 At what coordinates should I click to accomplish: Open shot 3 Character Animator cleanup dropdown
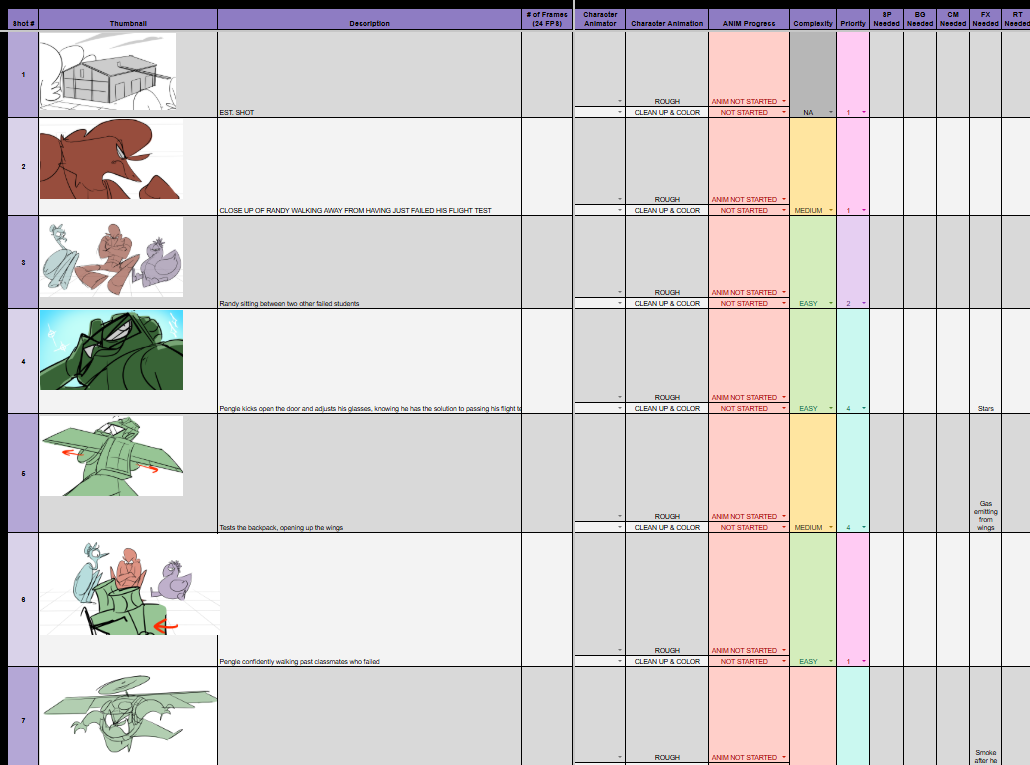click(619, 303)
